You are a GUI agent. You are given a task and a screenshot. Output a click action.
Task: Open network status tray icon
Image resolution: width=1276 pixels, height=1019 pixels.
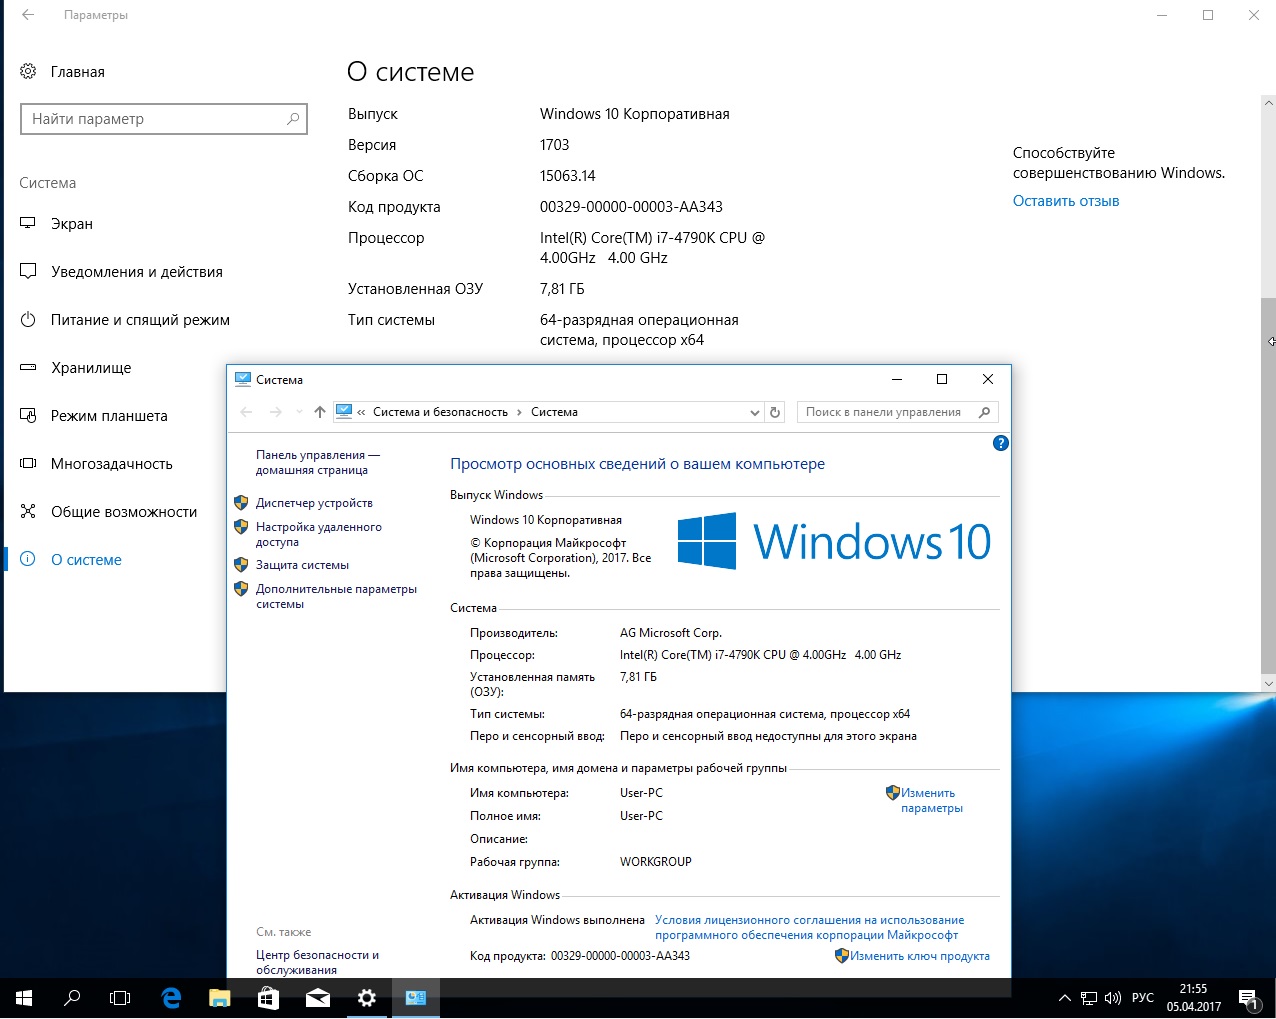click(x=1089, y=998)
